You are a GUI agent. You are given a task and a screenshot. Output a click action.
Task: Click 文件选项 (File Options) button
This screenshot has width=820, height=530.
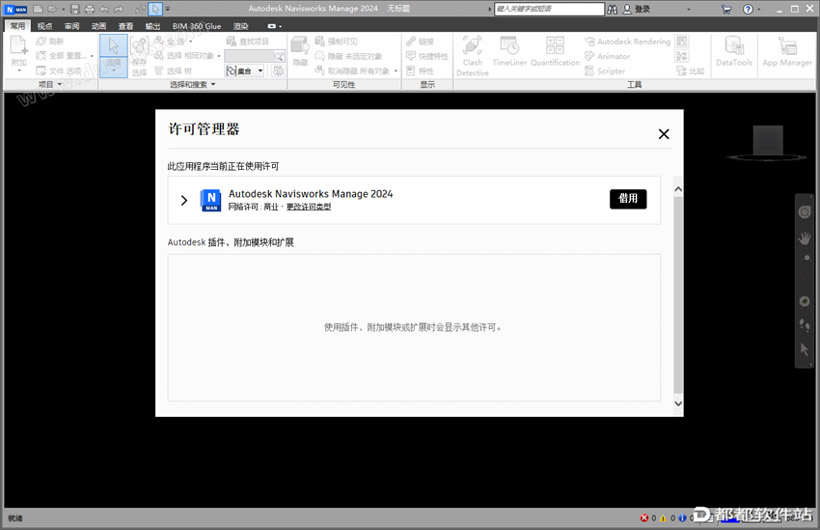point(58,71)
